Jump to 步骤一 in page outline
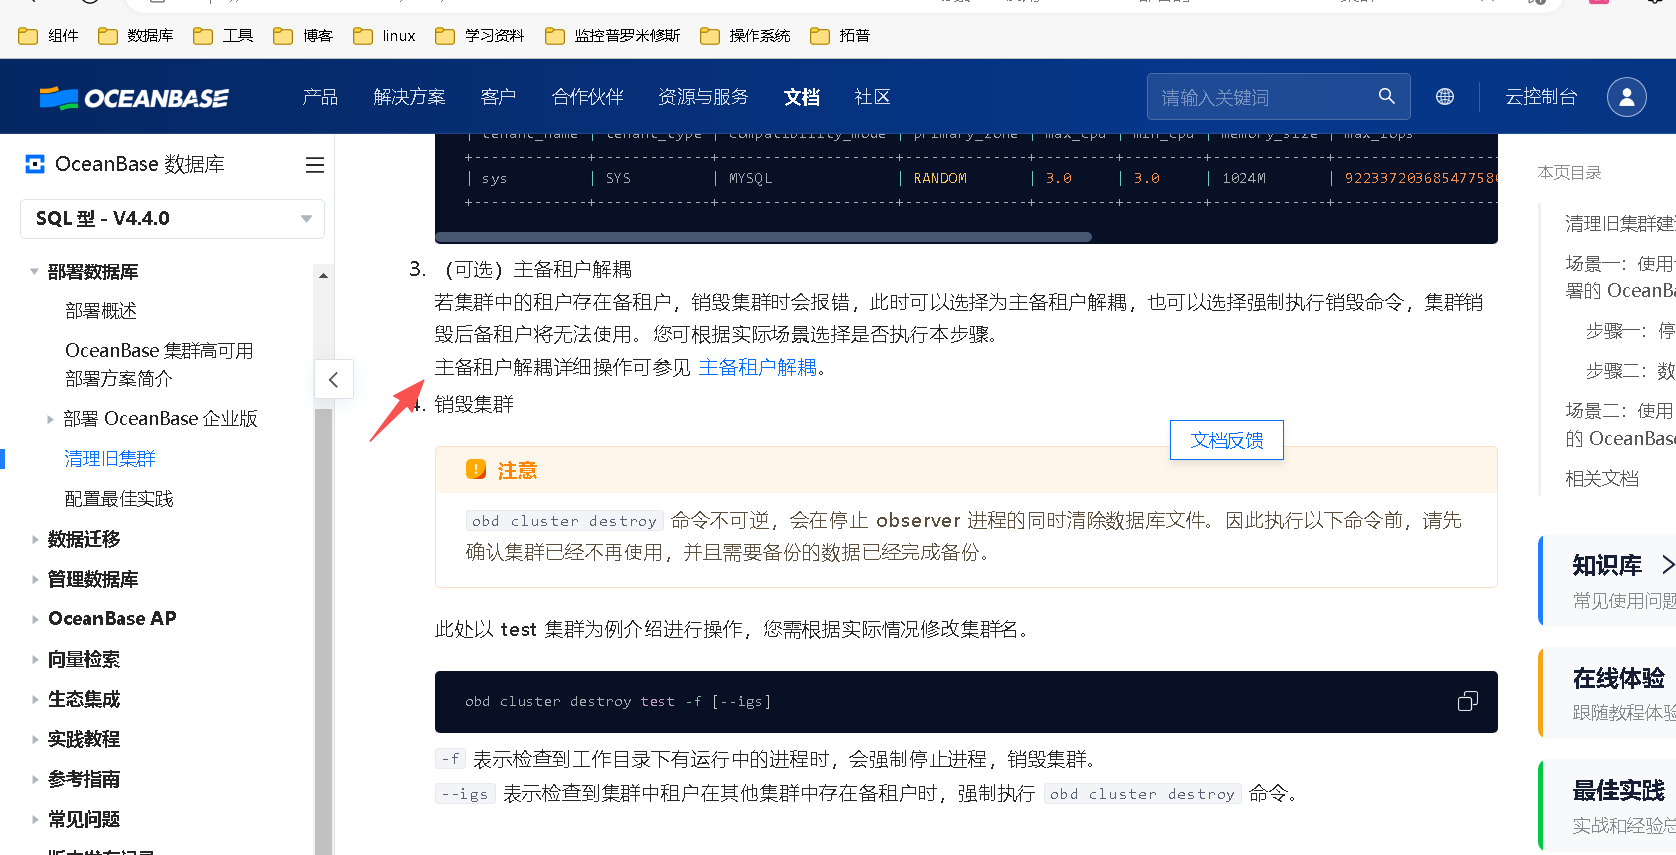This screenshot has height=855, width=1676. pos(1630,331)
